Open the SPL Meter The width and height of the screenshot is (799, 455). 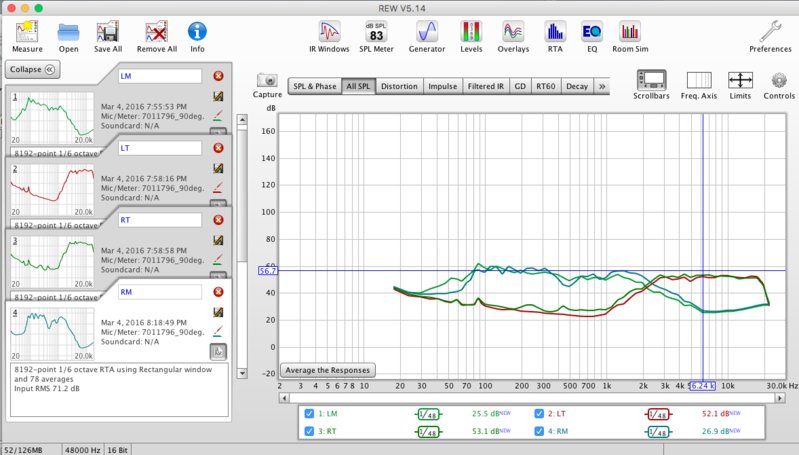[x=377, y=37]
